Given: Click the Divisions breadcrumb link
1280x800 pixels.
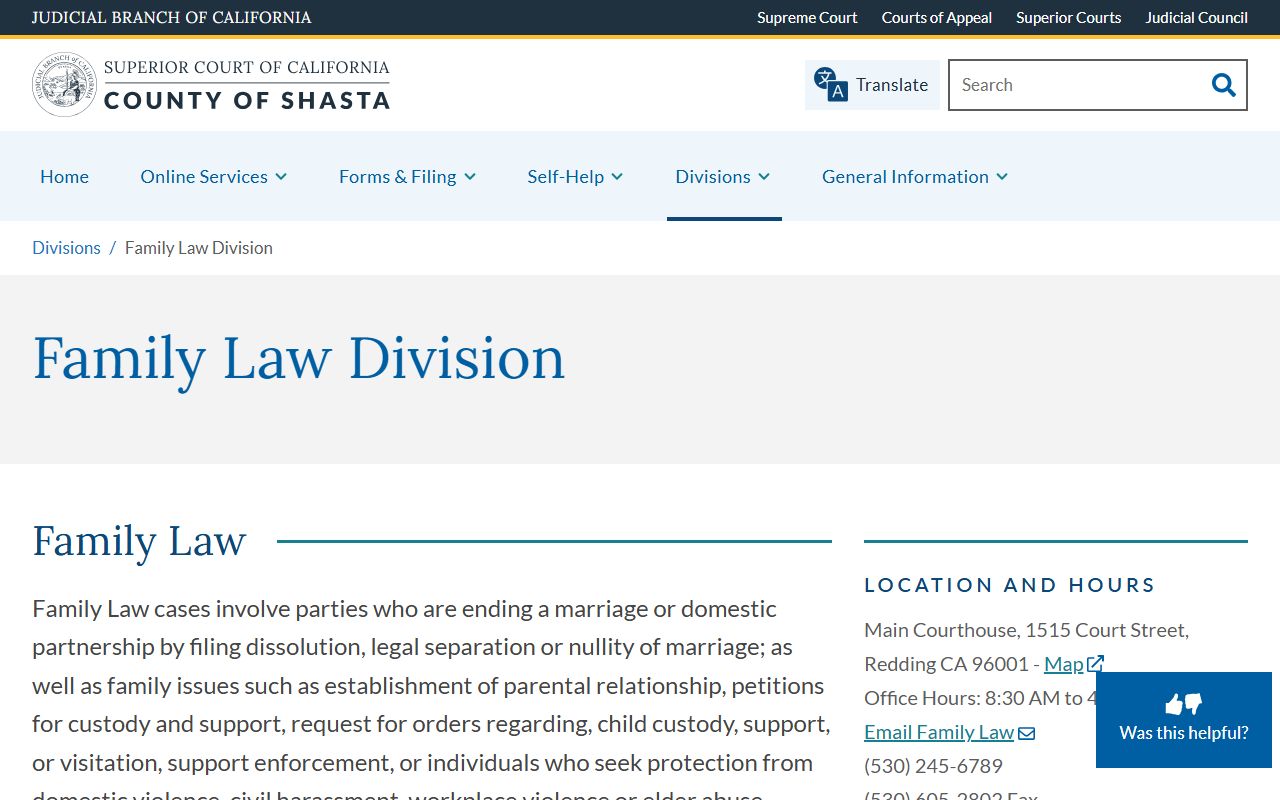Looking at the screenshot, I should pos(66,248).
